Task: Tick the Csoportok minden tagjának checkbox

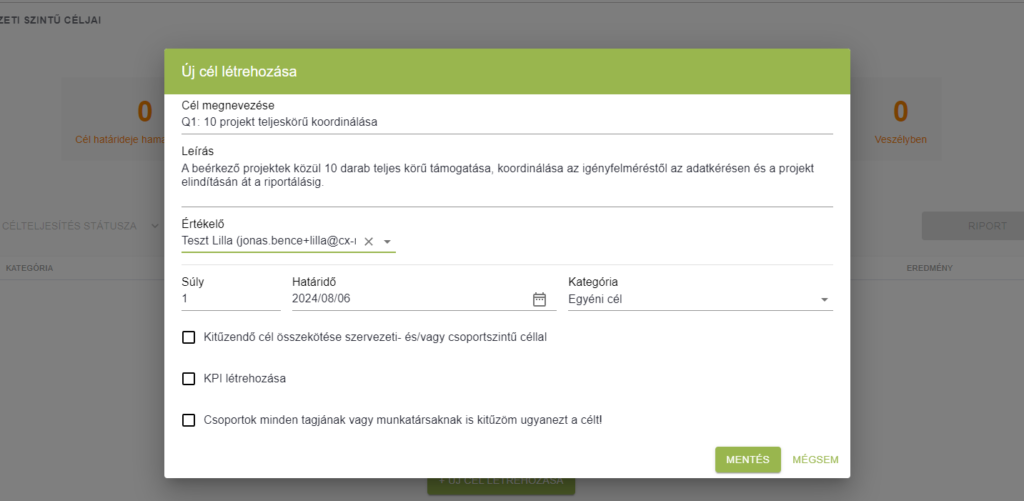Action: [189, 420]
